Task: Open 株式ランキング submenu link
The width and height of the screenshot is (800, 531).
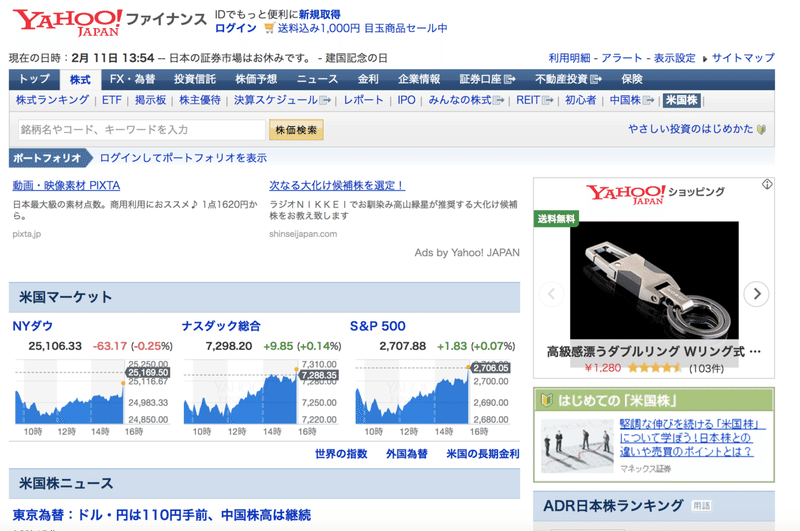Action: 53,100
